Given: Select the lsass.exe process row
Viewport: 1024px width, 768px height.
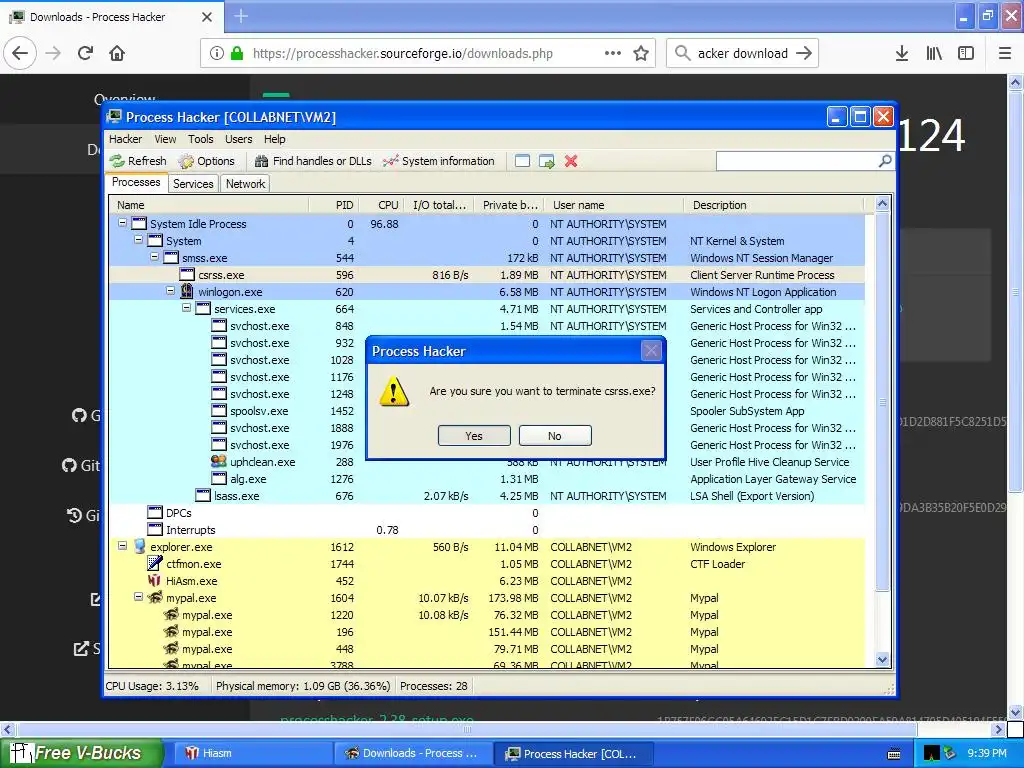Looking at the screenshot, I should 487,496.
